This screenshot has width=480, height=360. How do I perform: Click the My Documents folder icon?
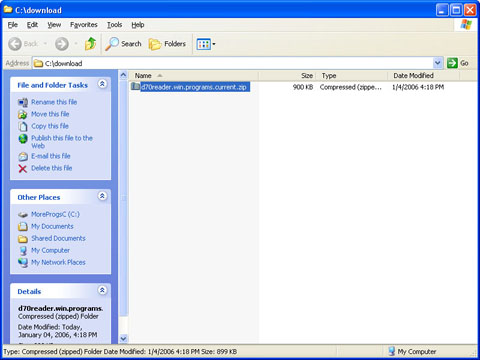(x=23, y=227)
